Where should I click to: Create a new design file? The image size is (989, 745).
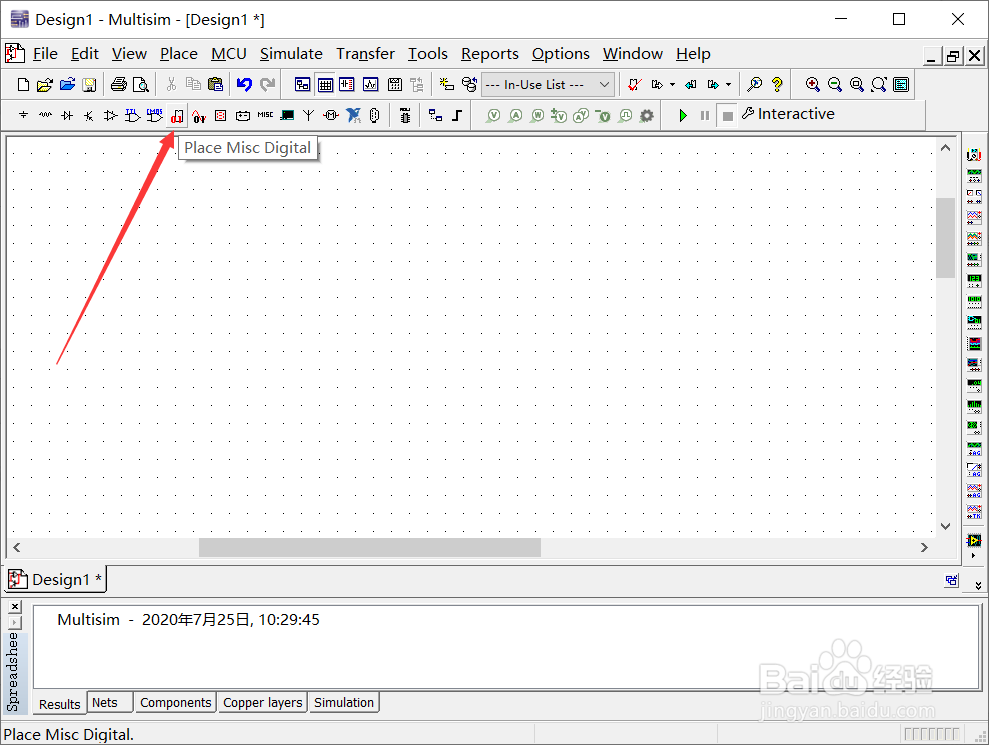[x=23, y=85]
